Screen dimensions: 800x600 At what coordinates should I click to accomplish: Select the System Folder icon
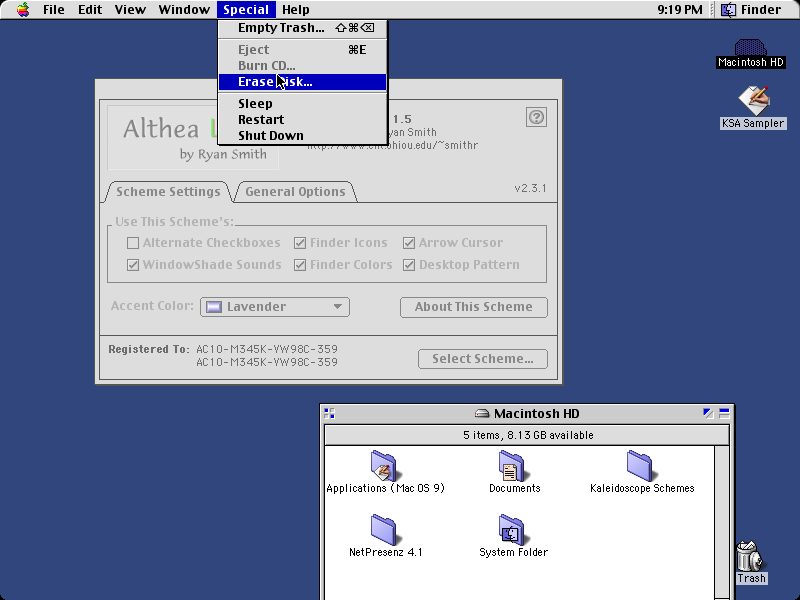[x=513, y=536]
